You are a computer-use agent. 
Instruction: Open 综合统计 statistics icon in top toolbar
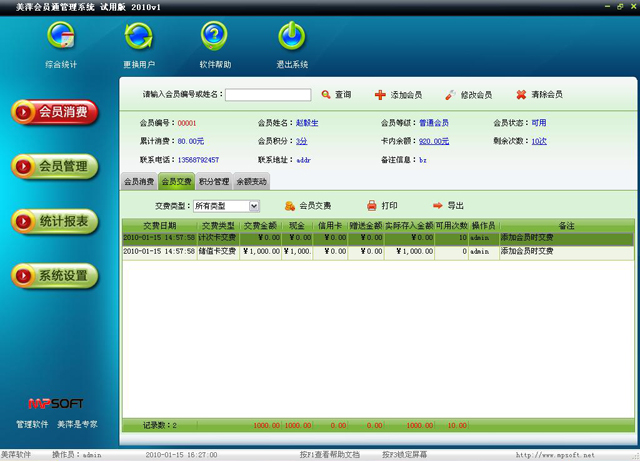coord(60,37)
